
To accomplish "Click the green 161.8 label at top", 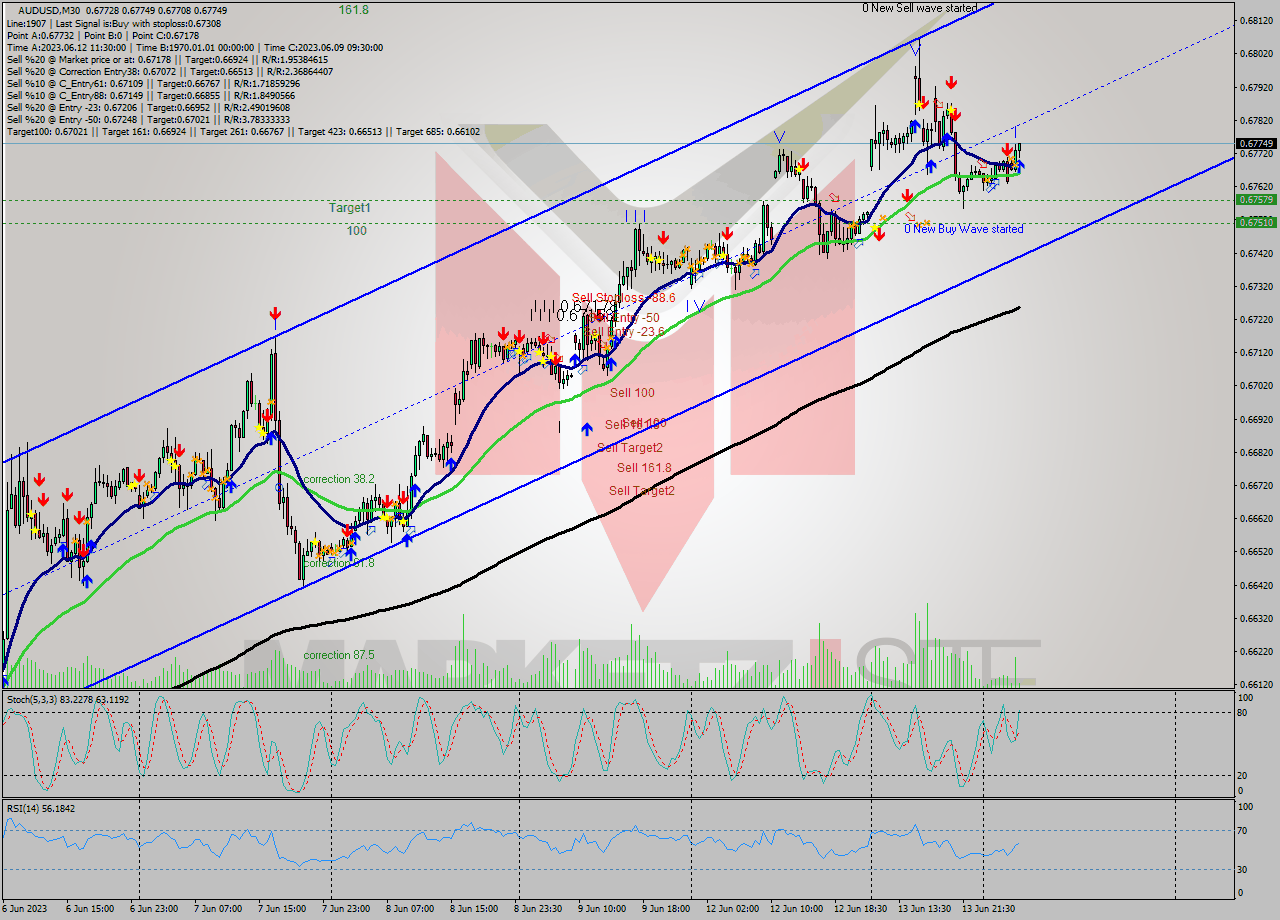I will 353,9.
